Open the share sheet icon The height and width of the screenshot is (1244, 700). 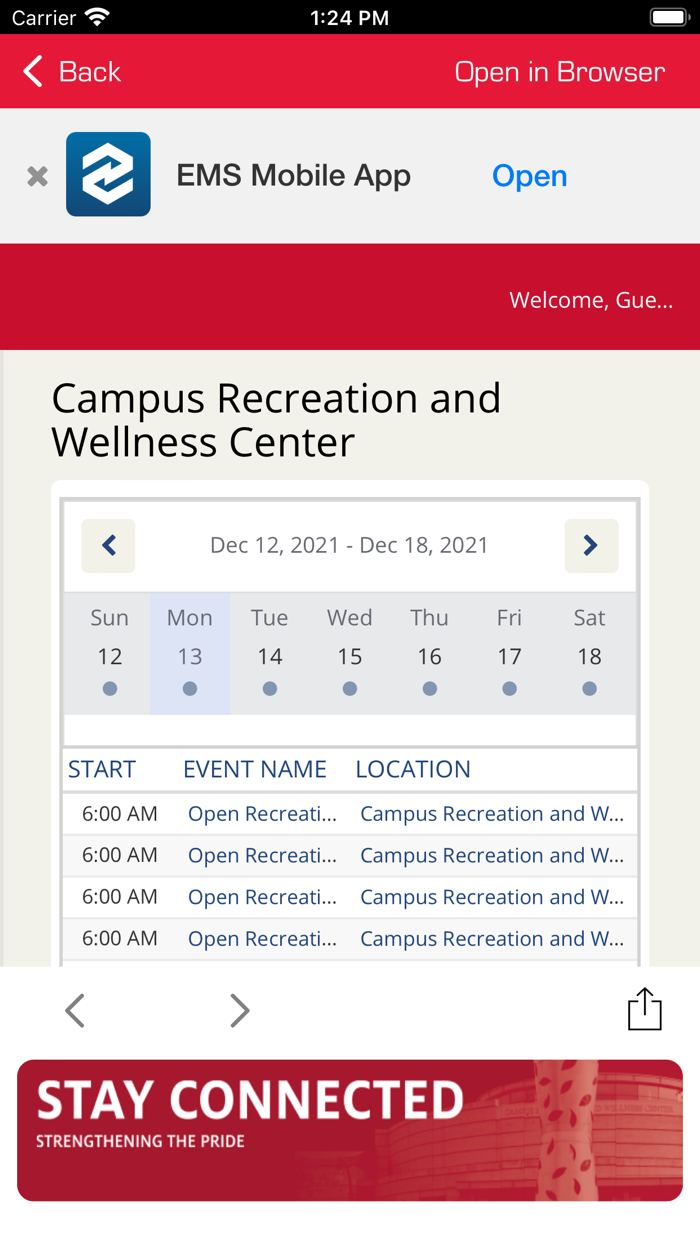coord(645,1009)
